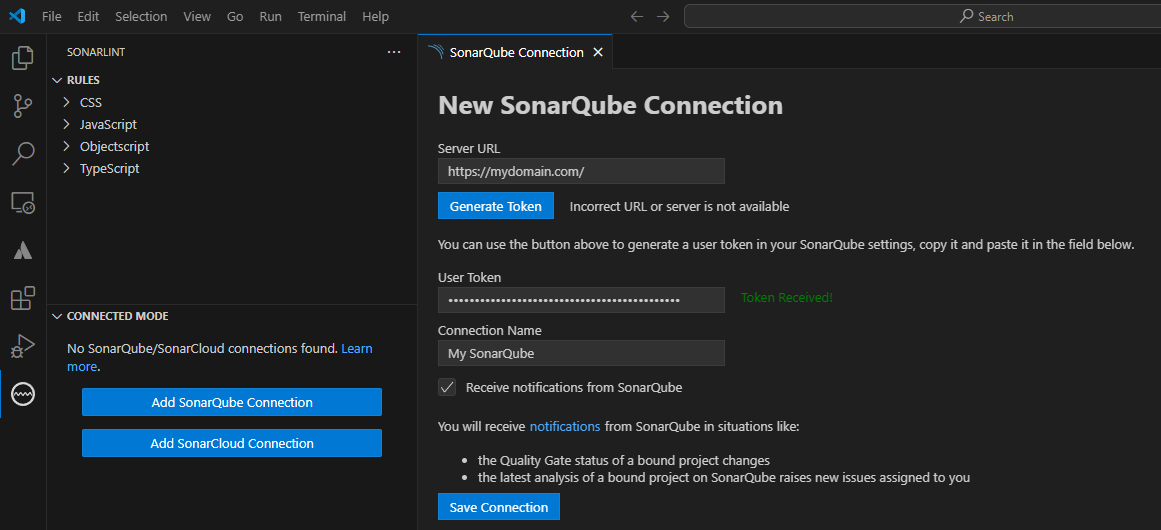The width and height of the screenshot is (1161, 530).
Task: Open the Run menu
Action: pyautogui.click(x=270, y=16)
